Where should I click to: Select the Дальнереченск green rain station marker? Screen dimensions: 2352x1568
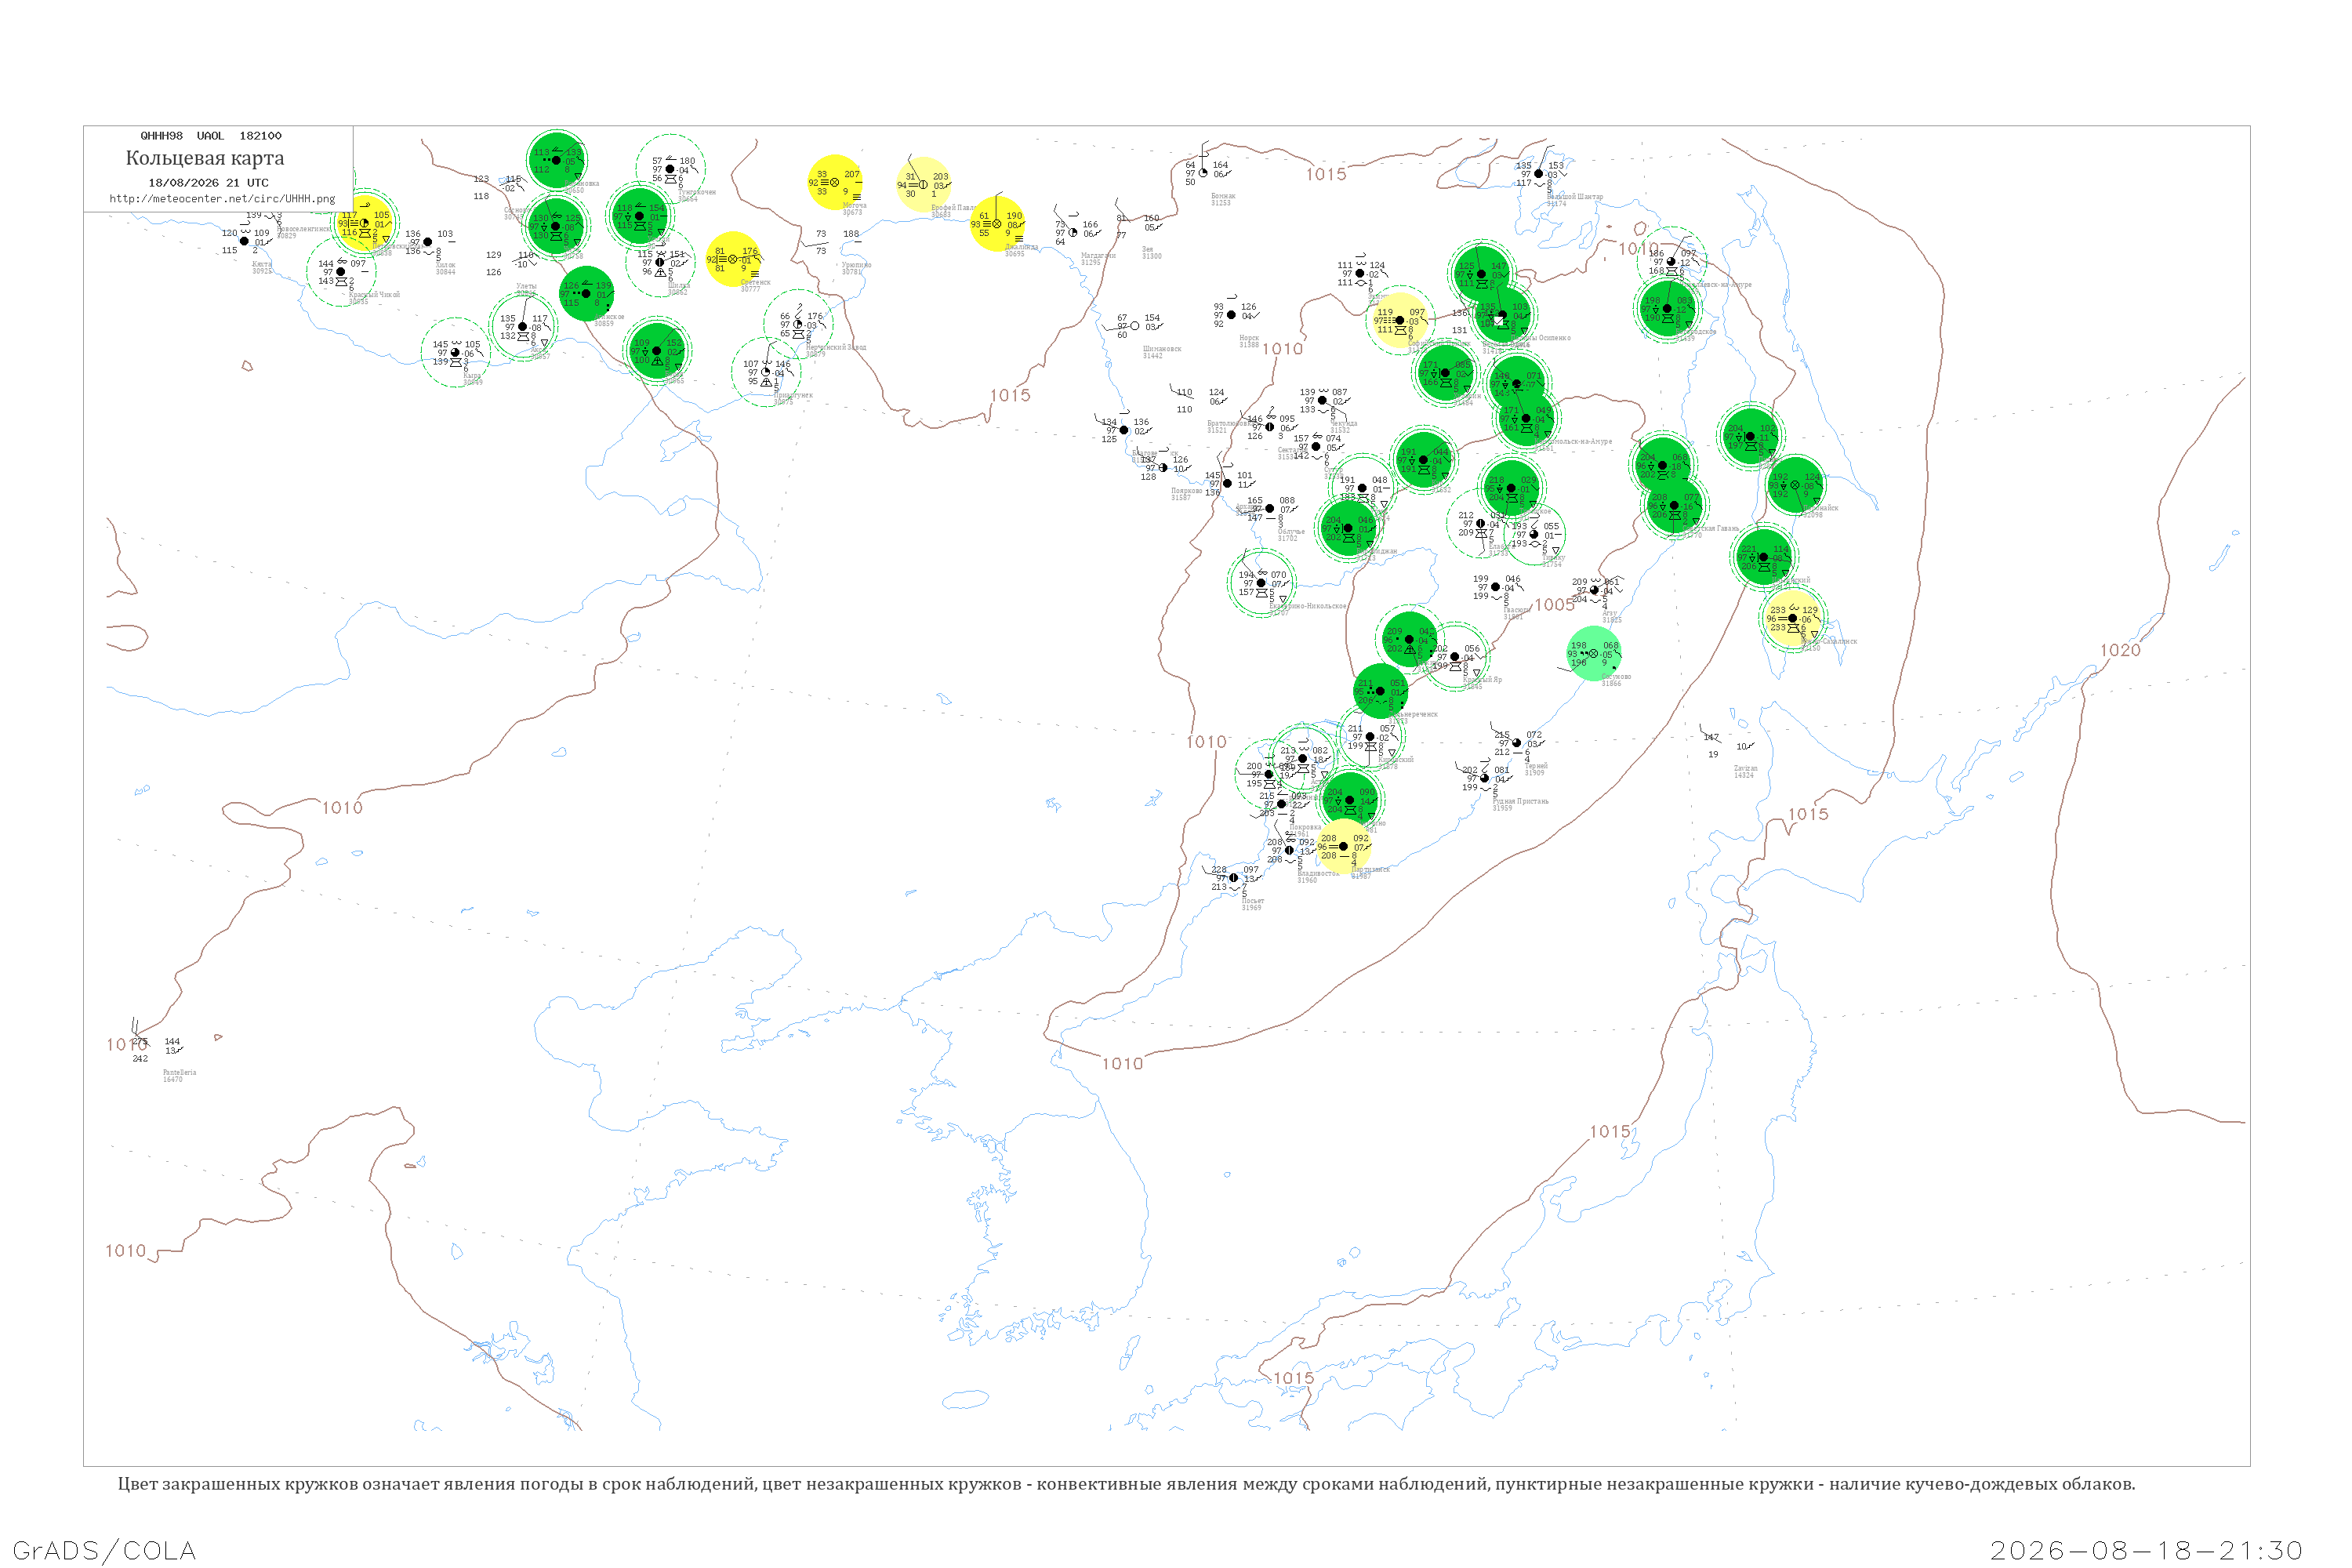[x=1381, y=691]
